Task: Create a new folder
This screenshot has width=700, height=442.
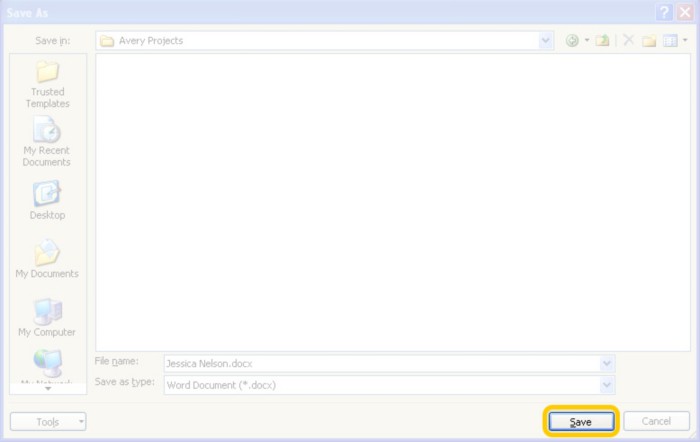Action: tap(649, 41)
